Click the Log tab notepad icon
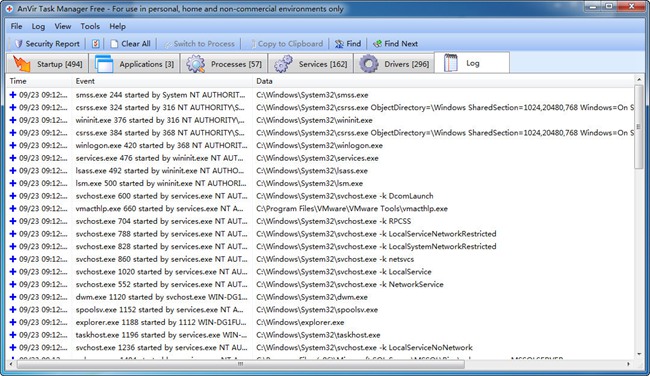The height and width of the screenshot is (376, 650). point(451,63)
